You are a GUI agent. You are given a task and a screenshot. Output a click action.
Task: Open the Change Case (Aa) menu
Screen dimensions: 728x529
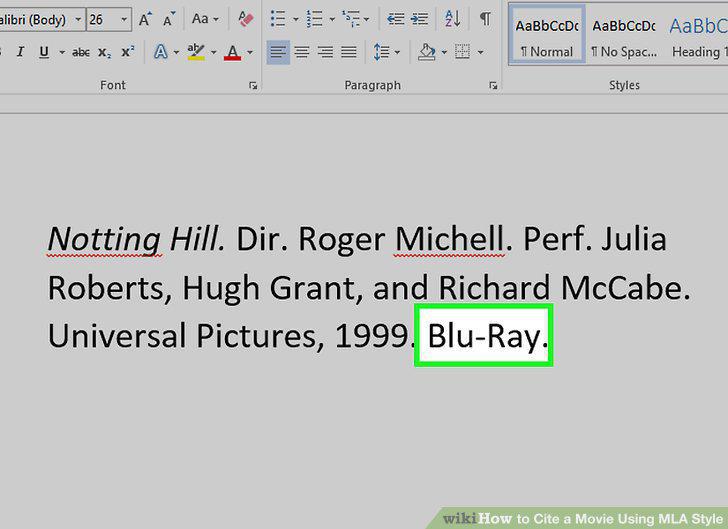click(205, 19)
